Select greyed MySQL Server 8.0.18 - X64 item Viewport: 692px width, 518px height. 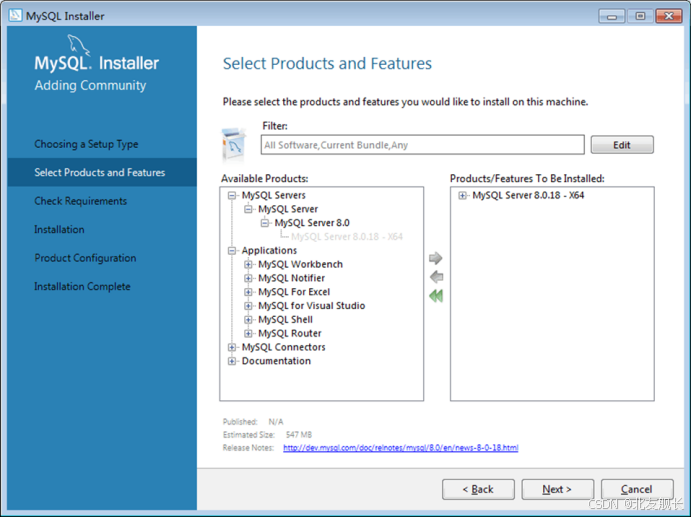point(347,237)
